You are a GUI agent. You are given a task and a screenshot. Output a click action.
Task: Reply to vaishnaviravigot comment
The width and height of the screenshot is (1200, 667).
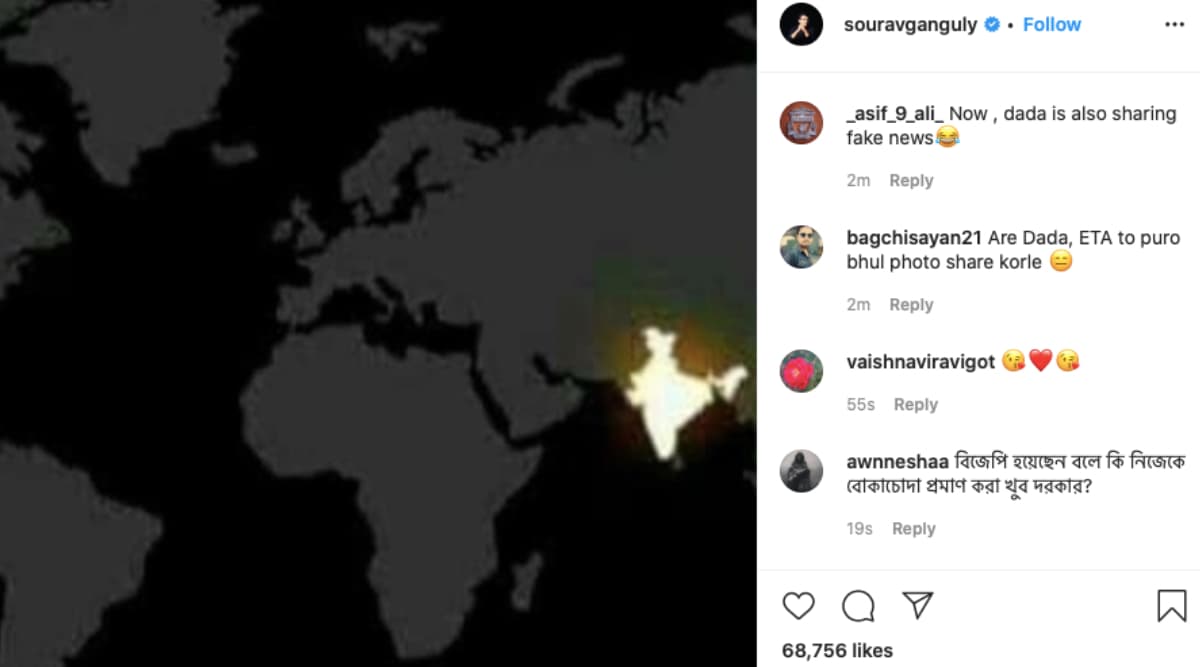click(x=916, y=404)
